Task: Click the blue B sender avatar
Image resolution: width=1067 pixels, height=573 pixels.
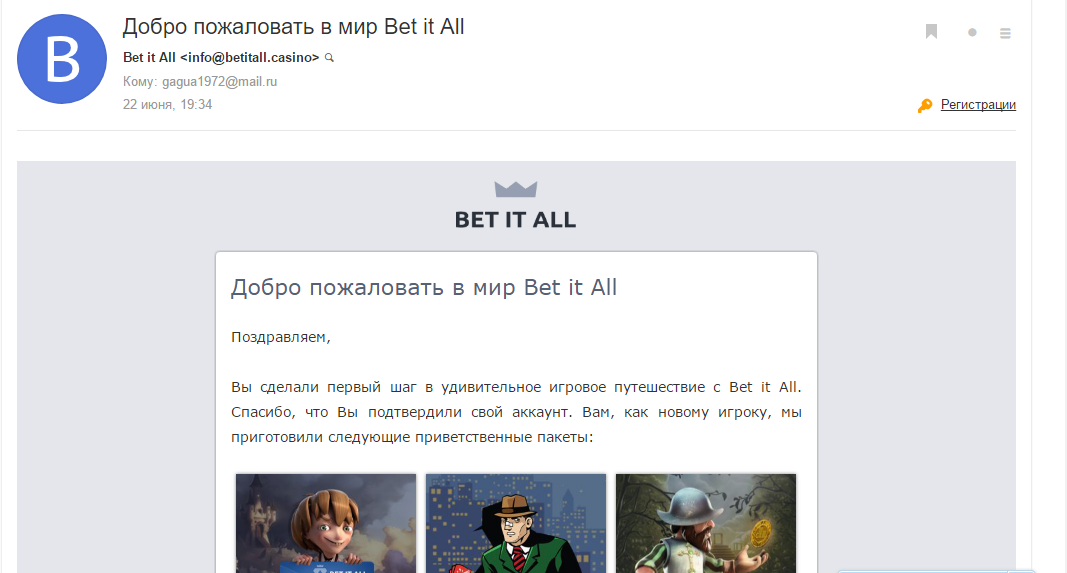Action: (x=62, y=59)
